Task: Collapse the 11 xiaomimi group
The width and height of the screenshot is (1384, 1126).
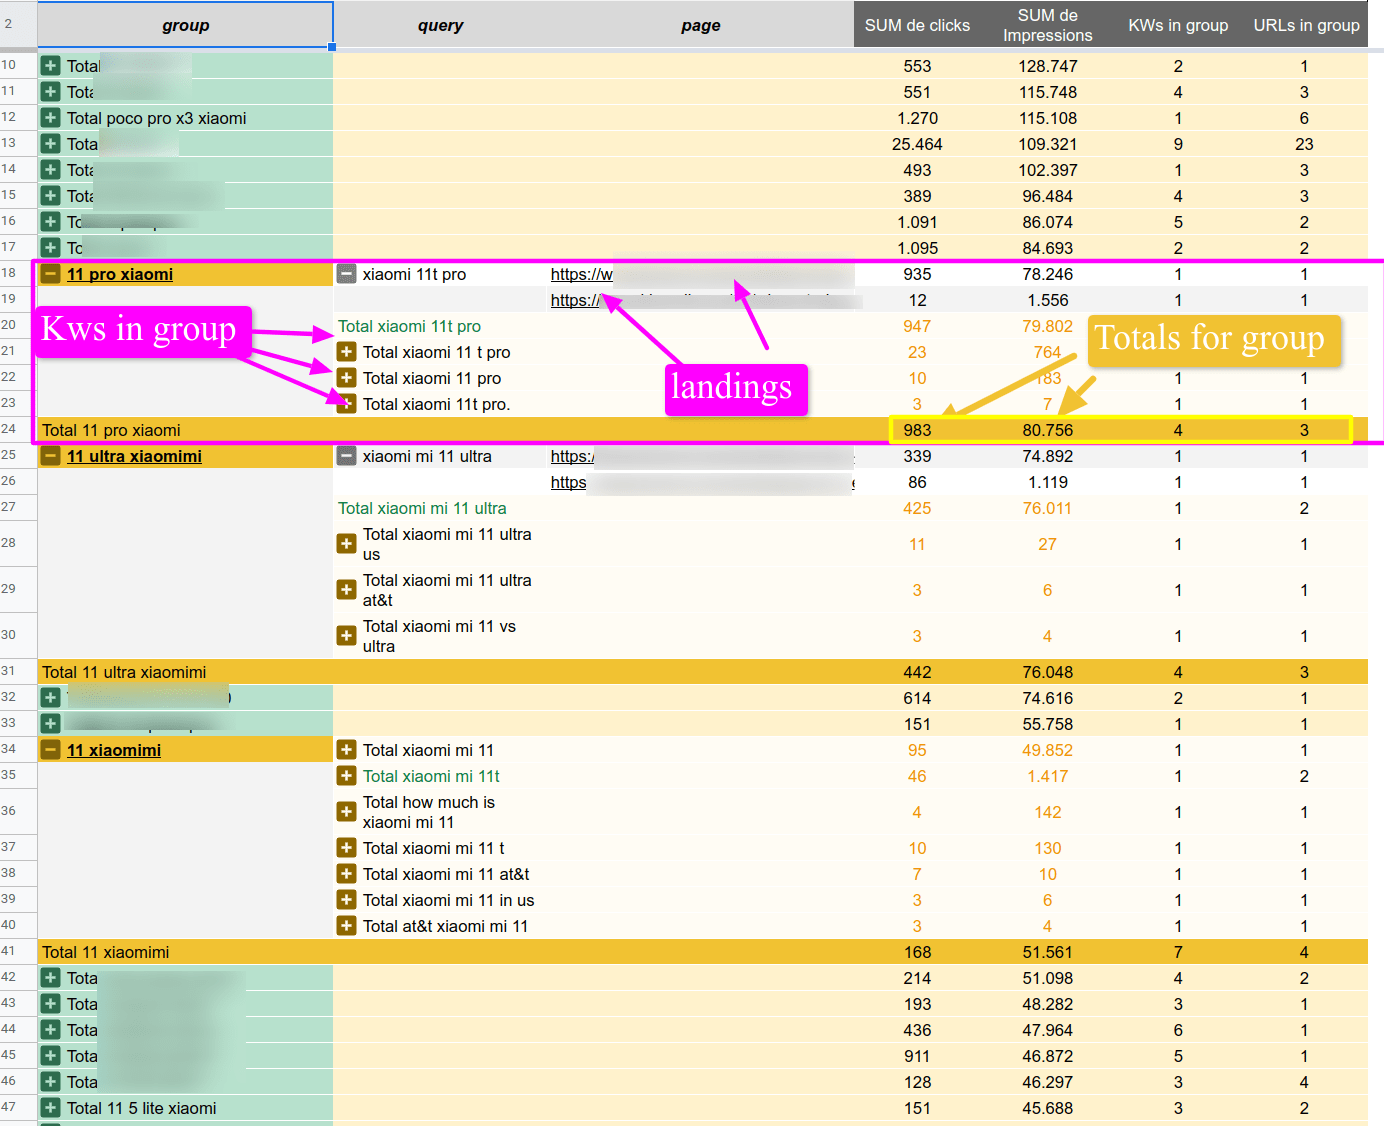Action: coord(51,750)
